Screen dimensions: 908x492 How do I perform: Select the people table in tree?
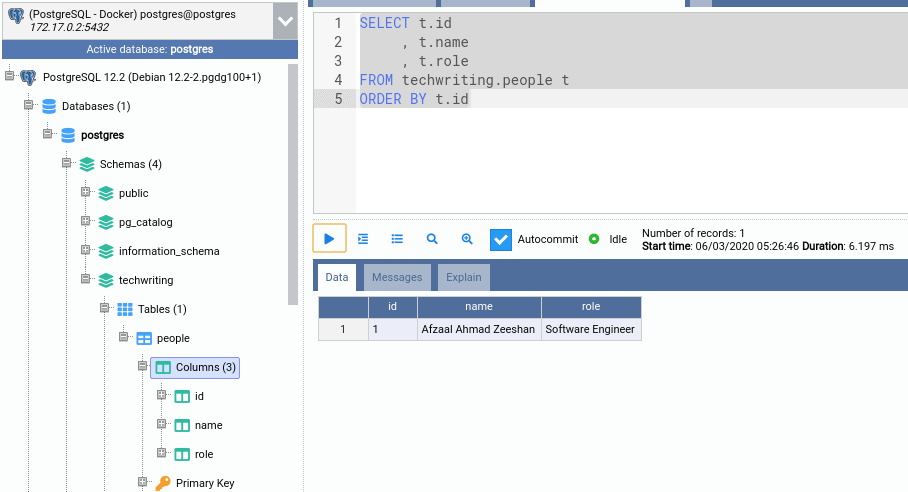click(173, 338)
